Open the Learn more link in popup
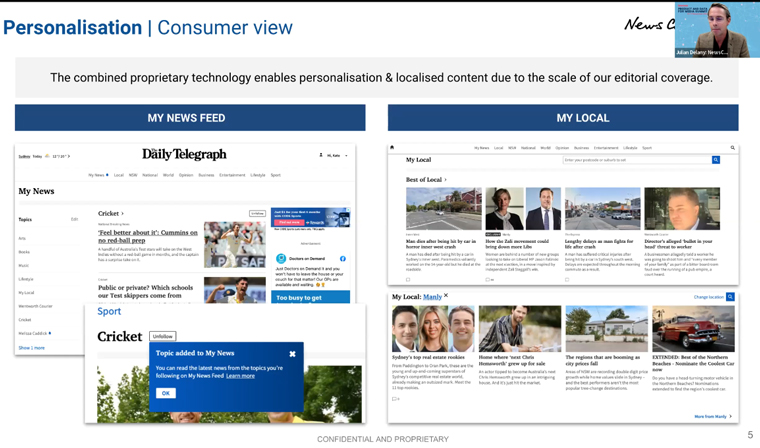 [240, 376]
